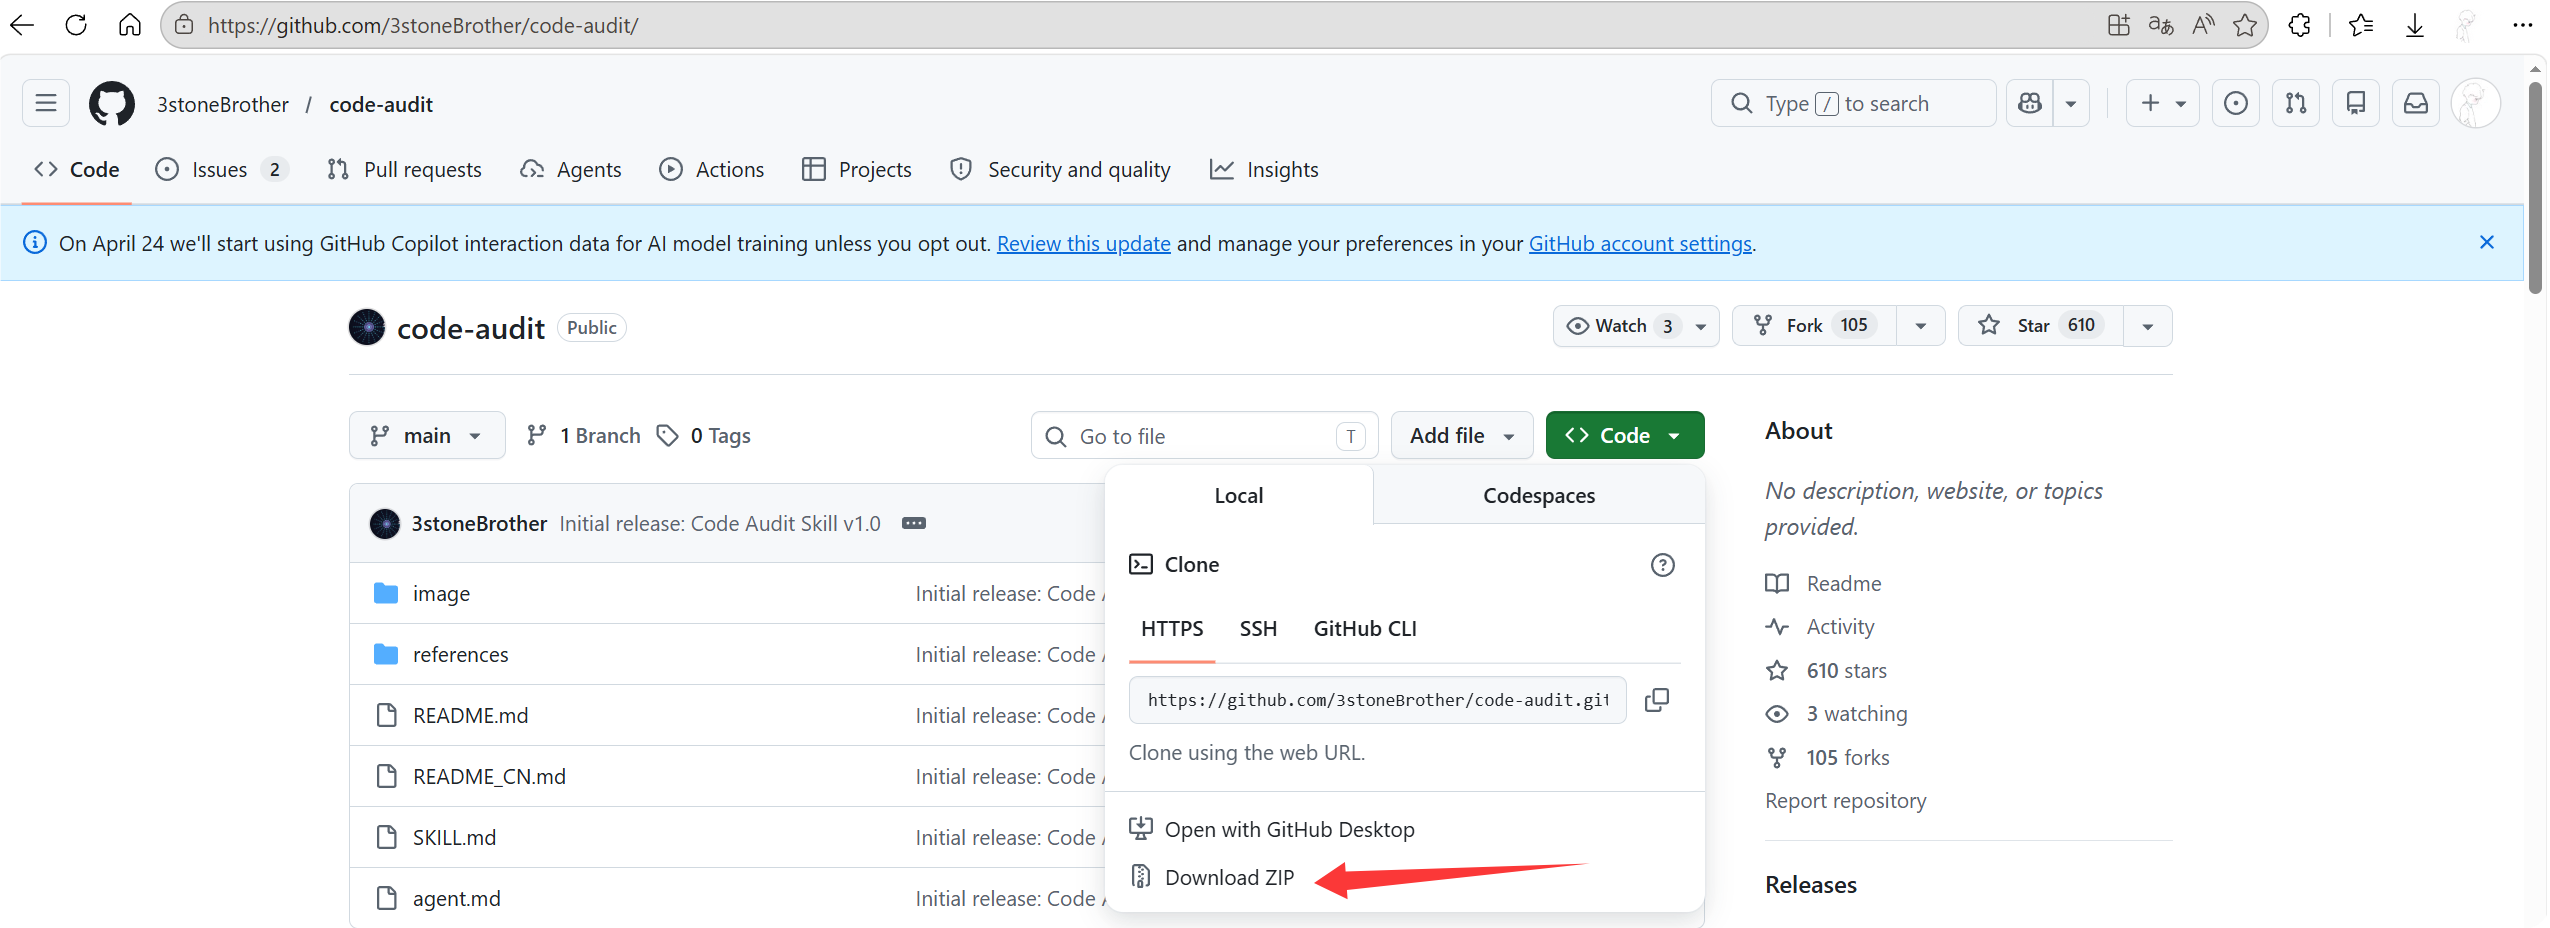View the 1 Branch link
The height and width of the screenshot is (928, 2550).
pyautogui.click(x=584, y=436)
